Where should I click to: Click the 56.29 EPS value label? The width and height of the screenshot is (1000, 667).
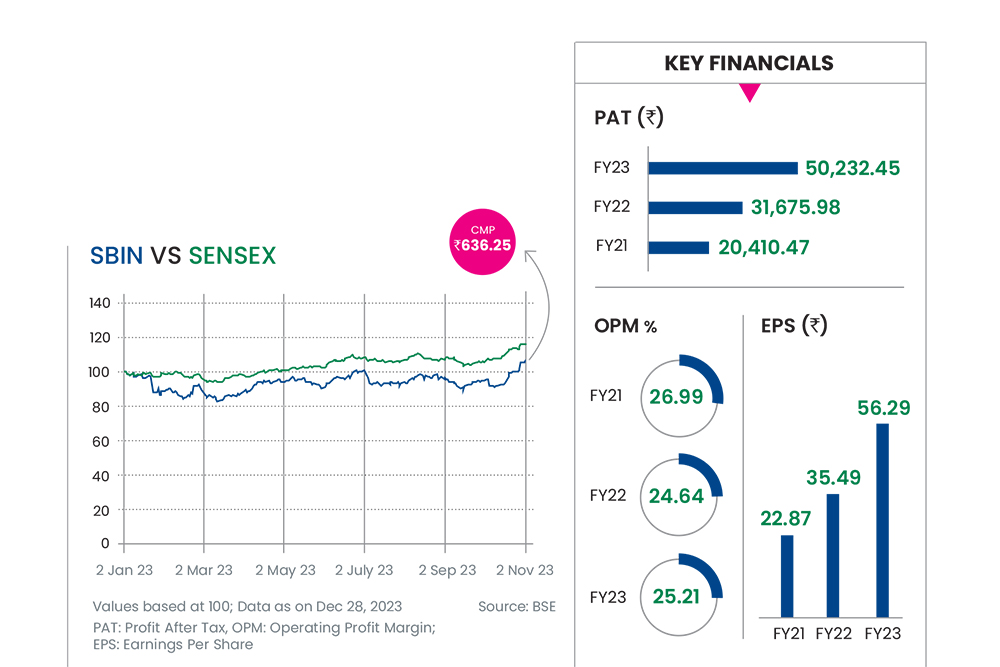point(883,408)
